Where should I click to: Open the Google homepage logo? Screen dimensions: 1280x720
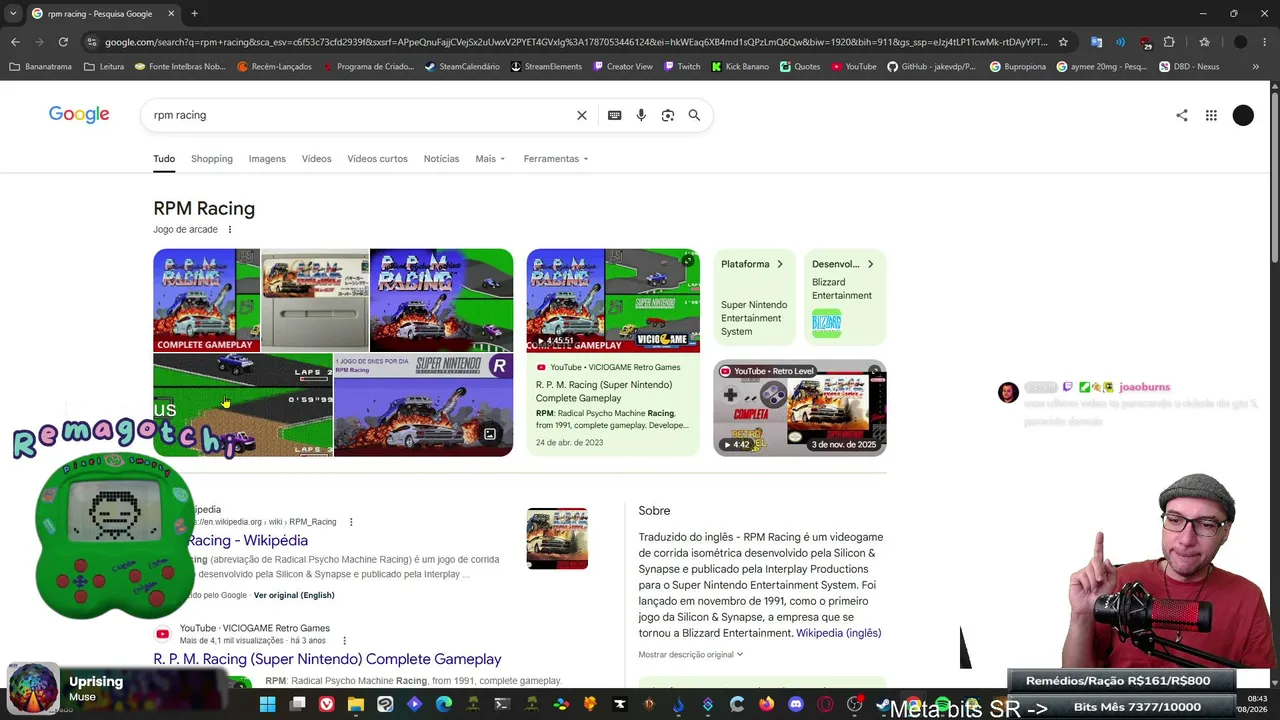pyautogui.click(x=79, y=115)
